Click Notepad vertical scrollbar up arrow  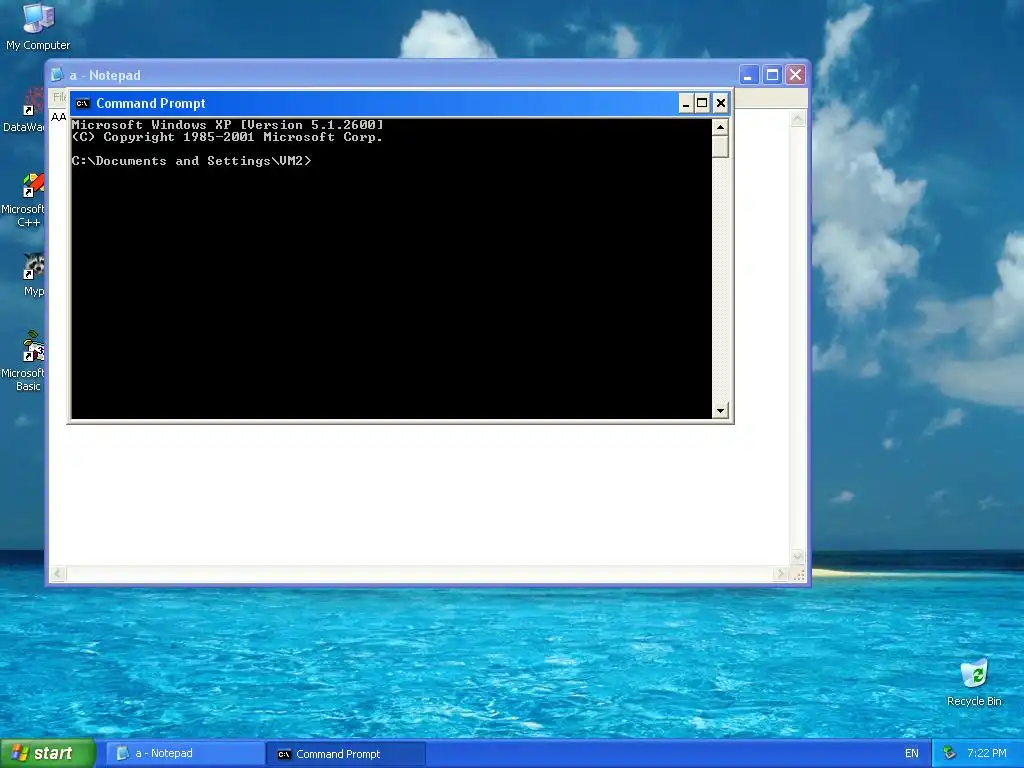(x=798, y=119)
